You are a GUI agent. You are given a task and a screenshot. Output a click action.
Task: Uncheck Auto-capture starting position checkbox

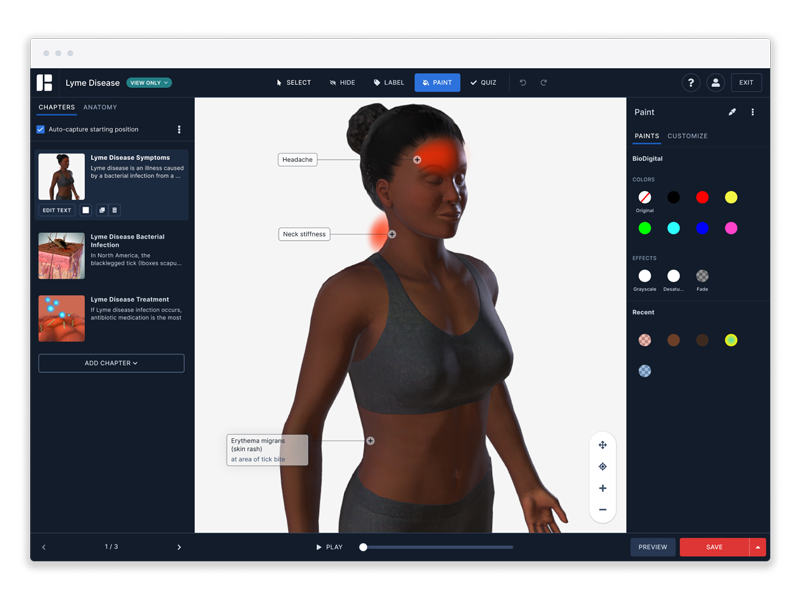pos(41,129)
